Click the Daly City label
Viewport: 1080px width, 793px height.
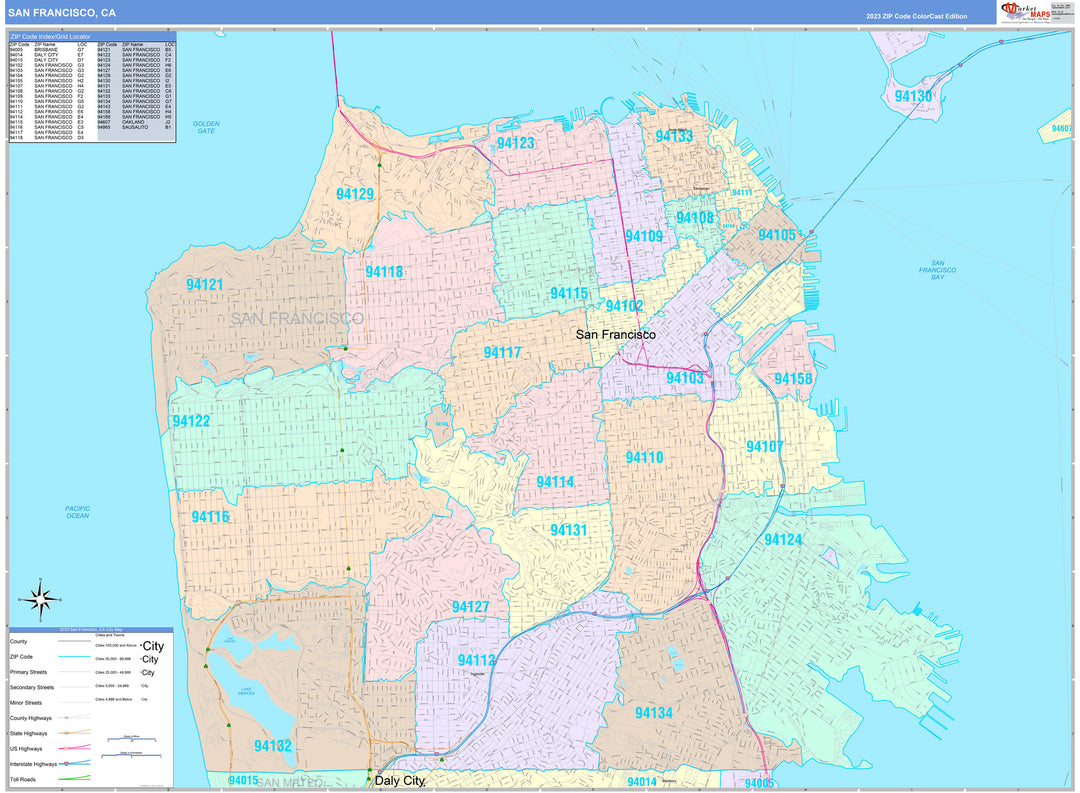399,780
